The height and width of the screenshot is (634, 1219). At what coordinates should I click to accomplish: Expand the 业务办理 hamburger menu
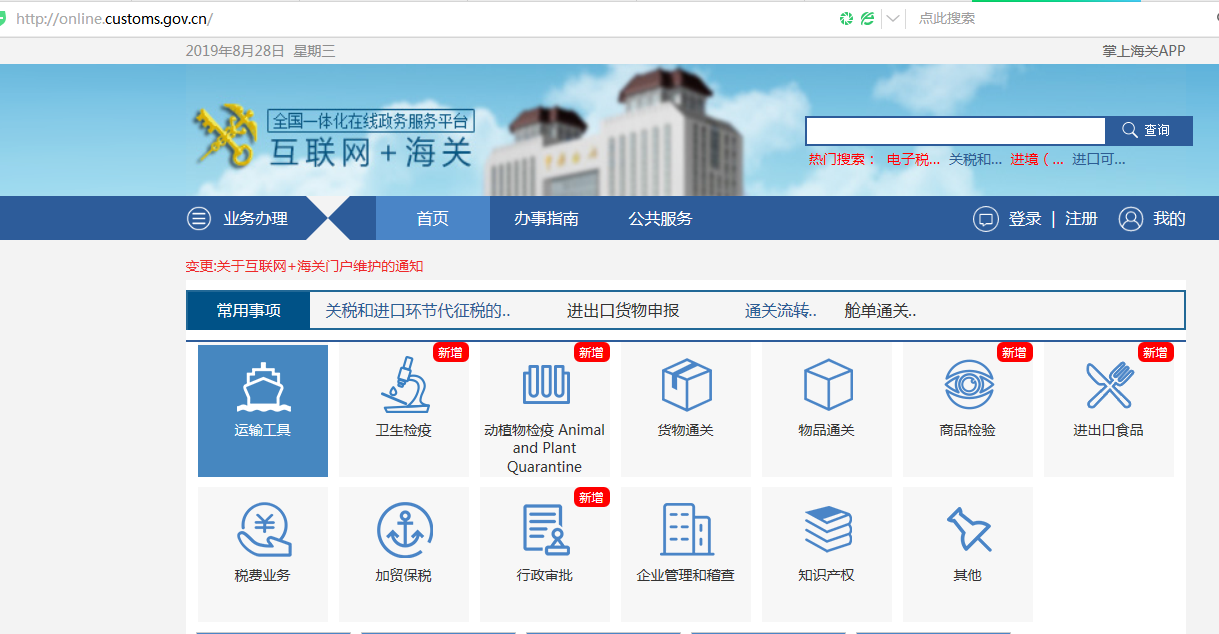(200, 219)
